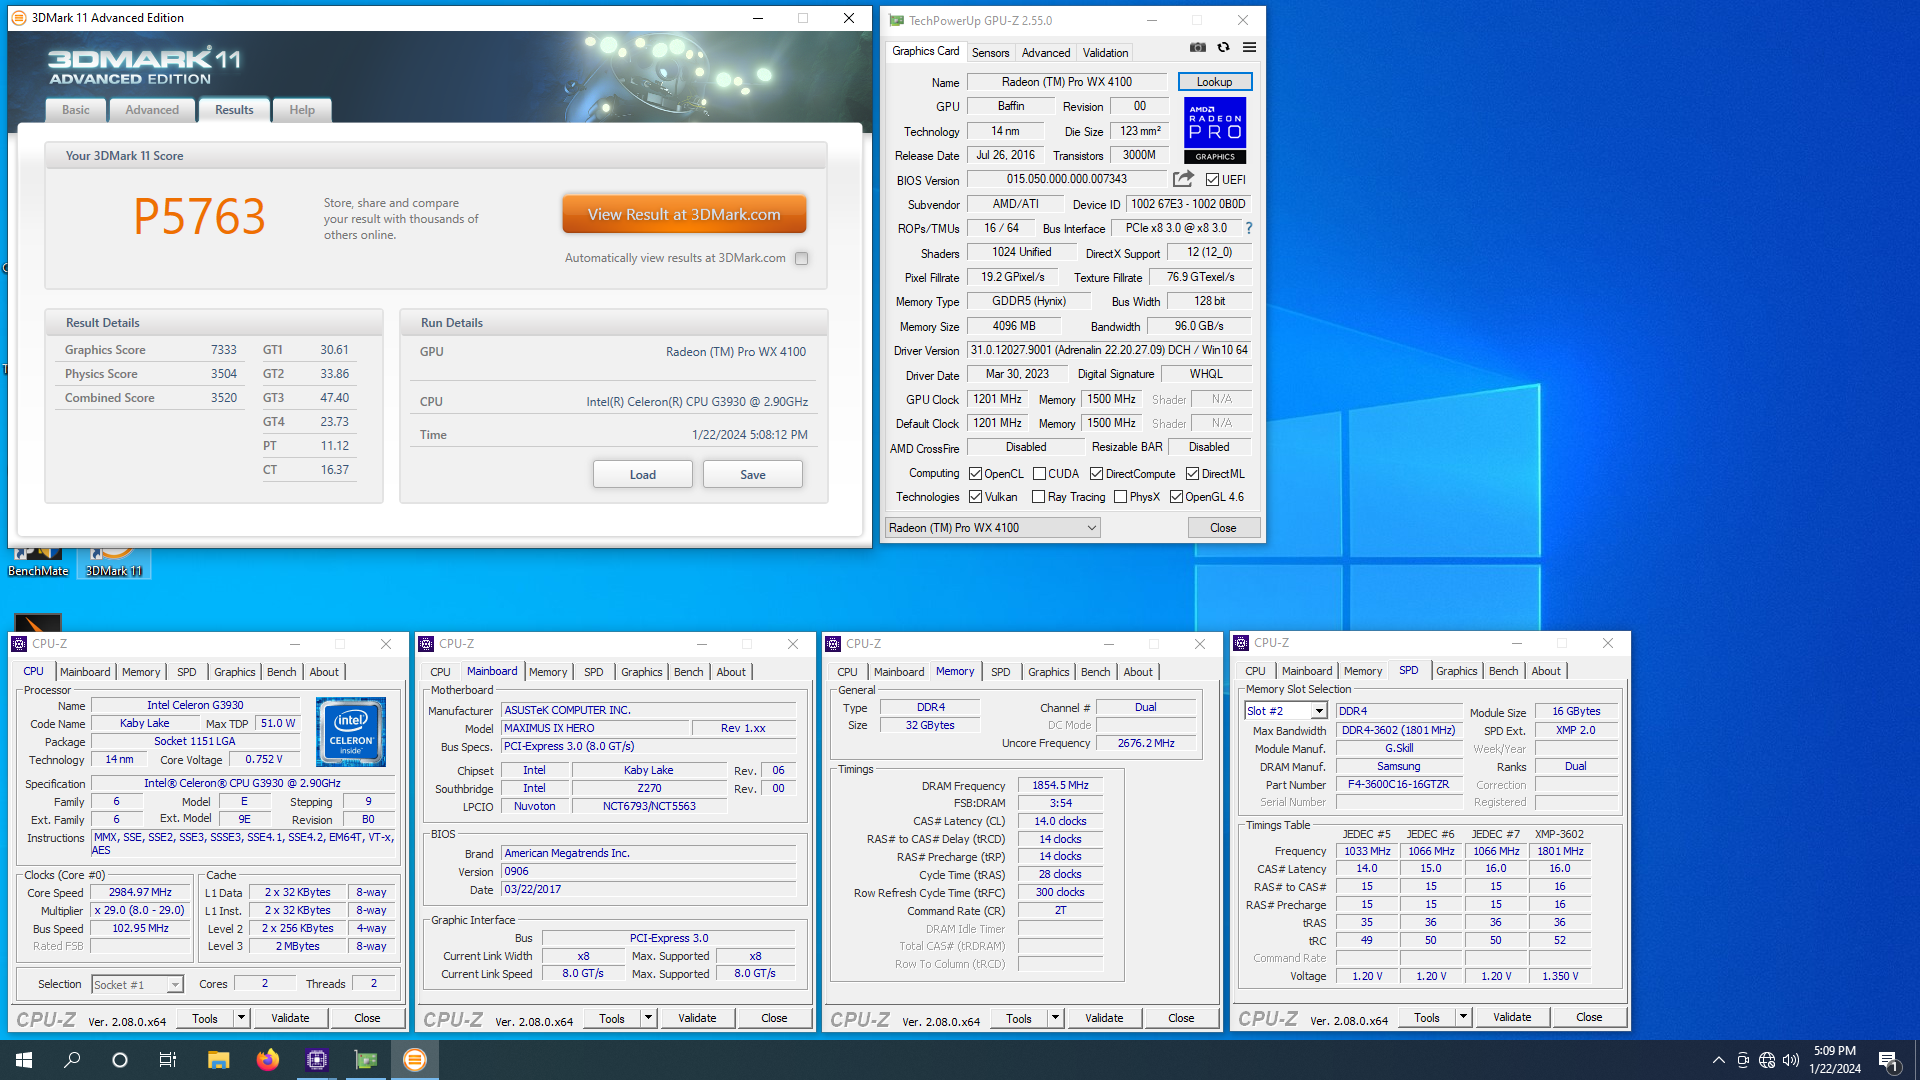Switch to Basic tab in 3DMark 11
The width and height of the screenshot is (1920, 1080).
[76, 110]
